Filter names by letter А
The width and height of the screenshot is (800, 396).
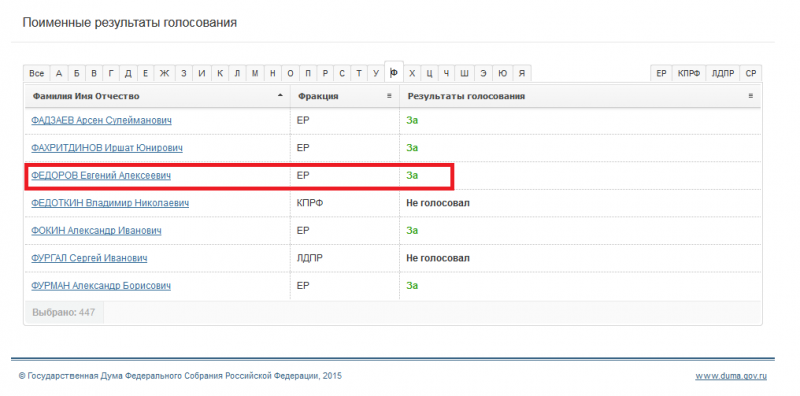[59, 74]
